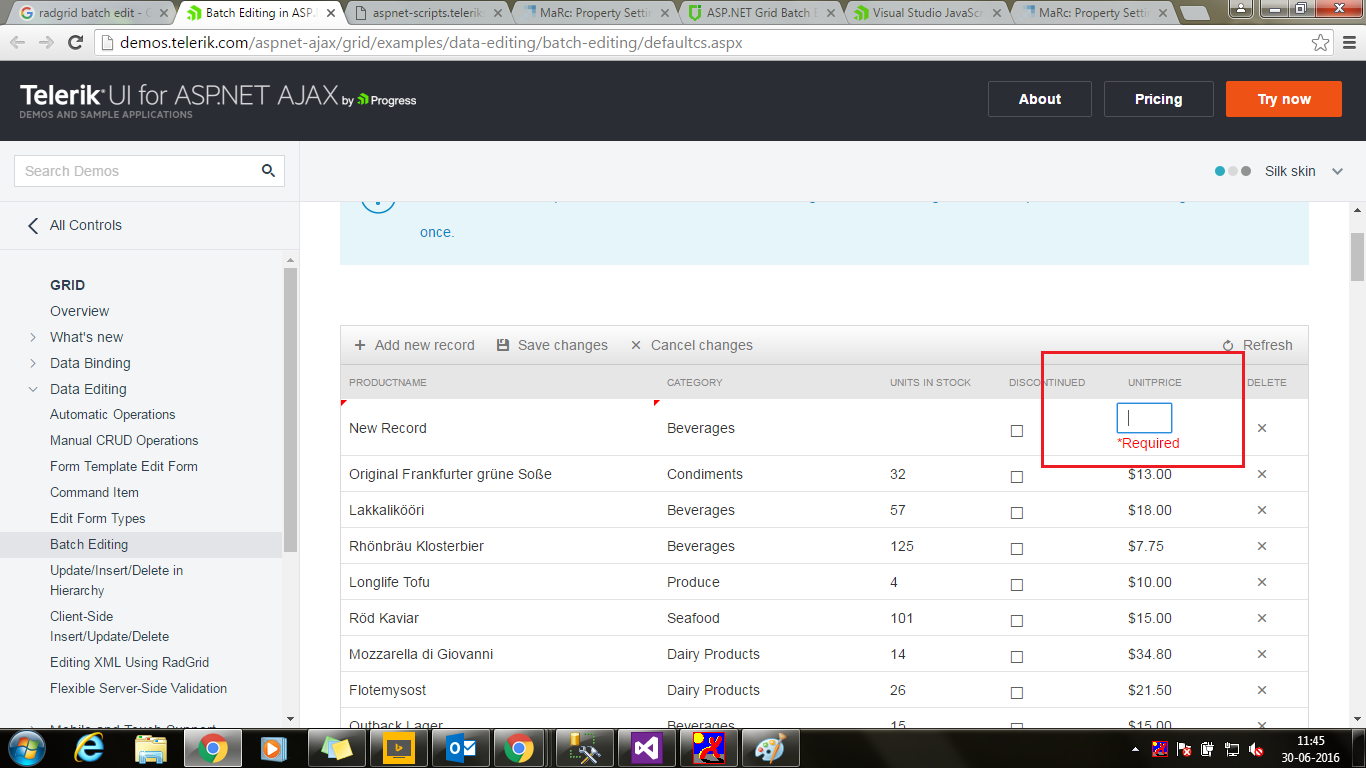Delete the Rhönbräu Klosterbier row
The height and width of the screenshot is (768, 1366).
[1262, 546]
